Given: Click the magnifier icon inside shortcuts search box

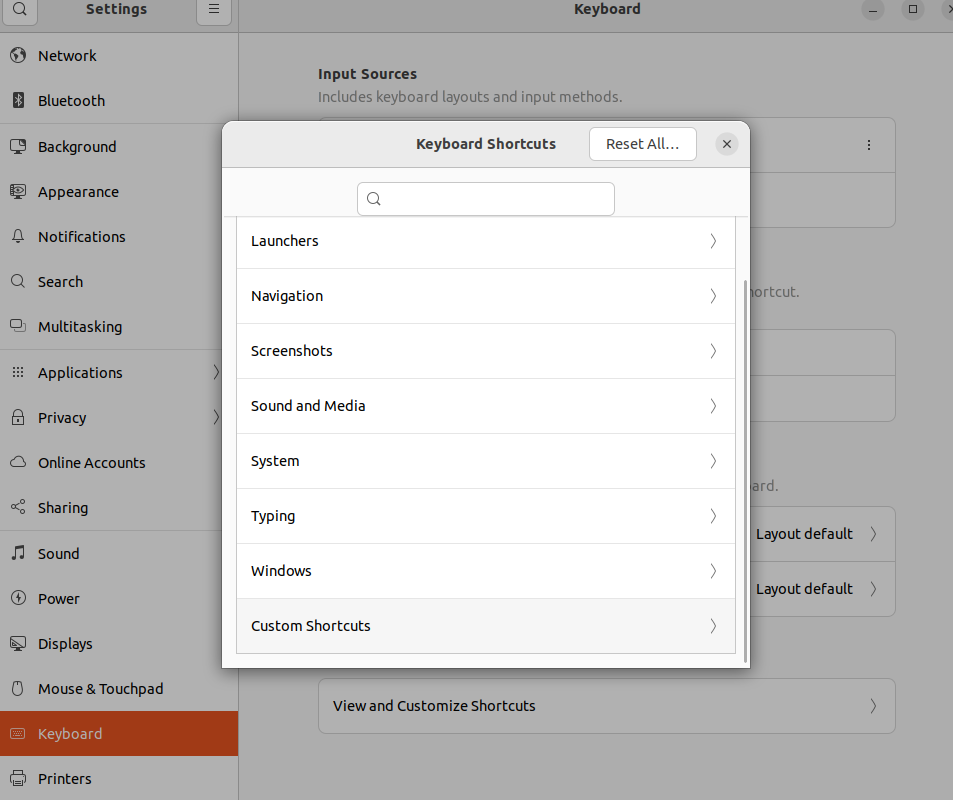Looking at the screenshot, I should [374, 199].
